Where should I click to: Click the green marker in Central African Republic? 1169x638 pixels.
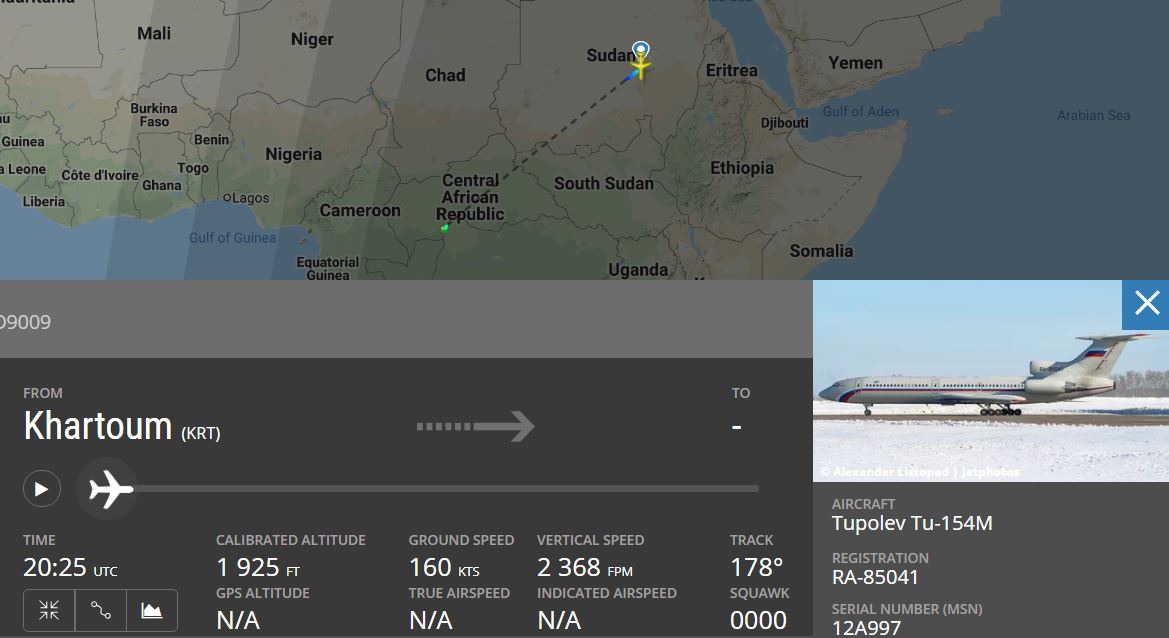coord(444,228)
